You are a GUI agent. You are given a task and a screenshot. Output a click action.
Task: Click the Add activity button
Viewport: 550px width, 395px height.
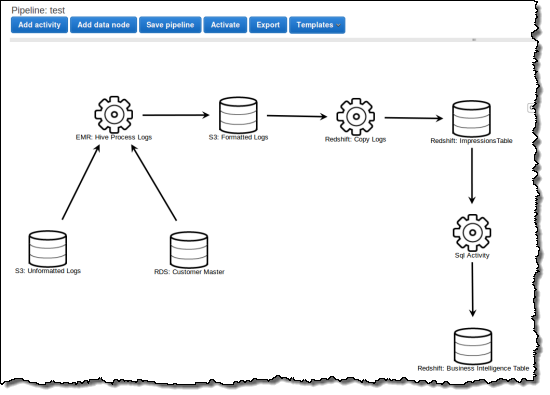(x=39, y=25)
